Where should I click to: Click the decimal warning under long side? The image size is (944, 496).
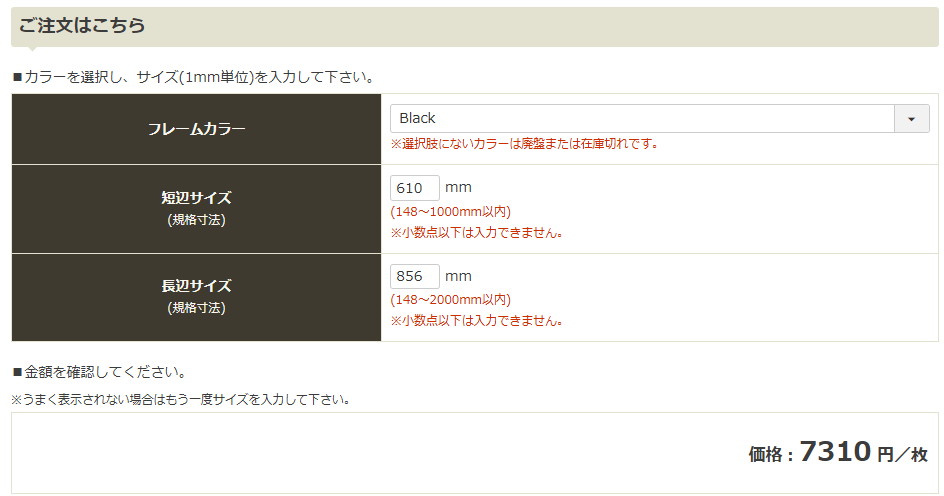477,321
